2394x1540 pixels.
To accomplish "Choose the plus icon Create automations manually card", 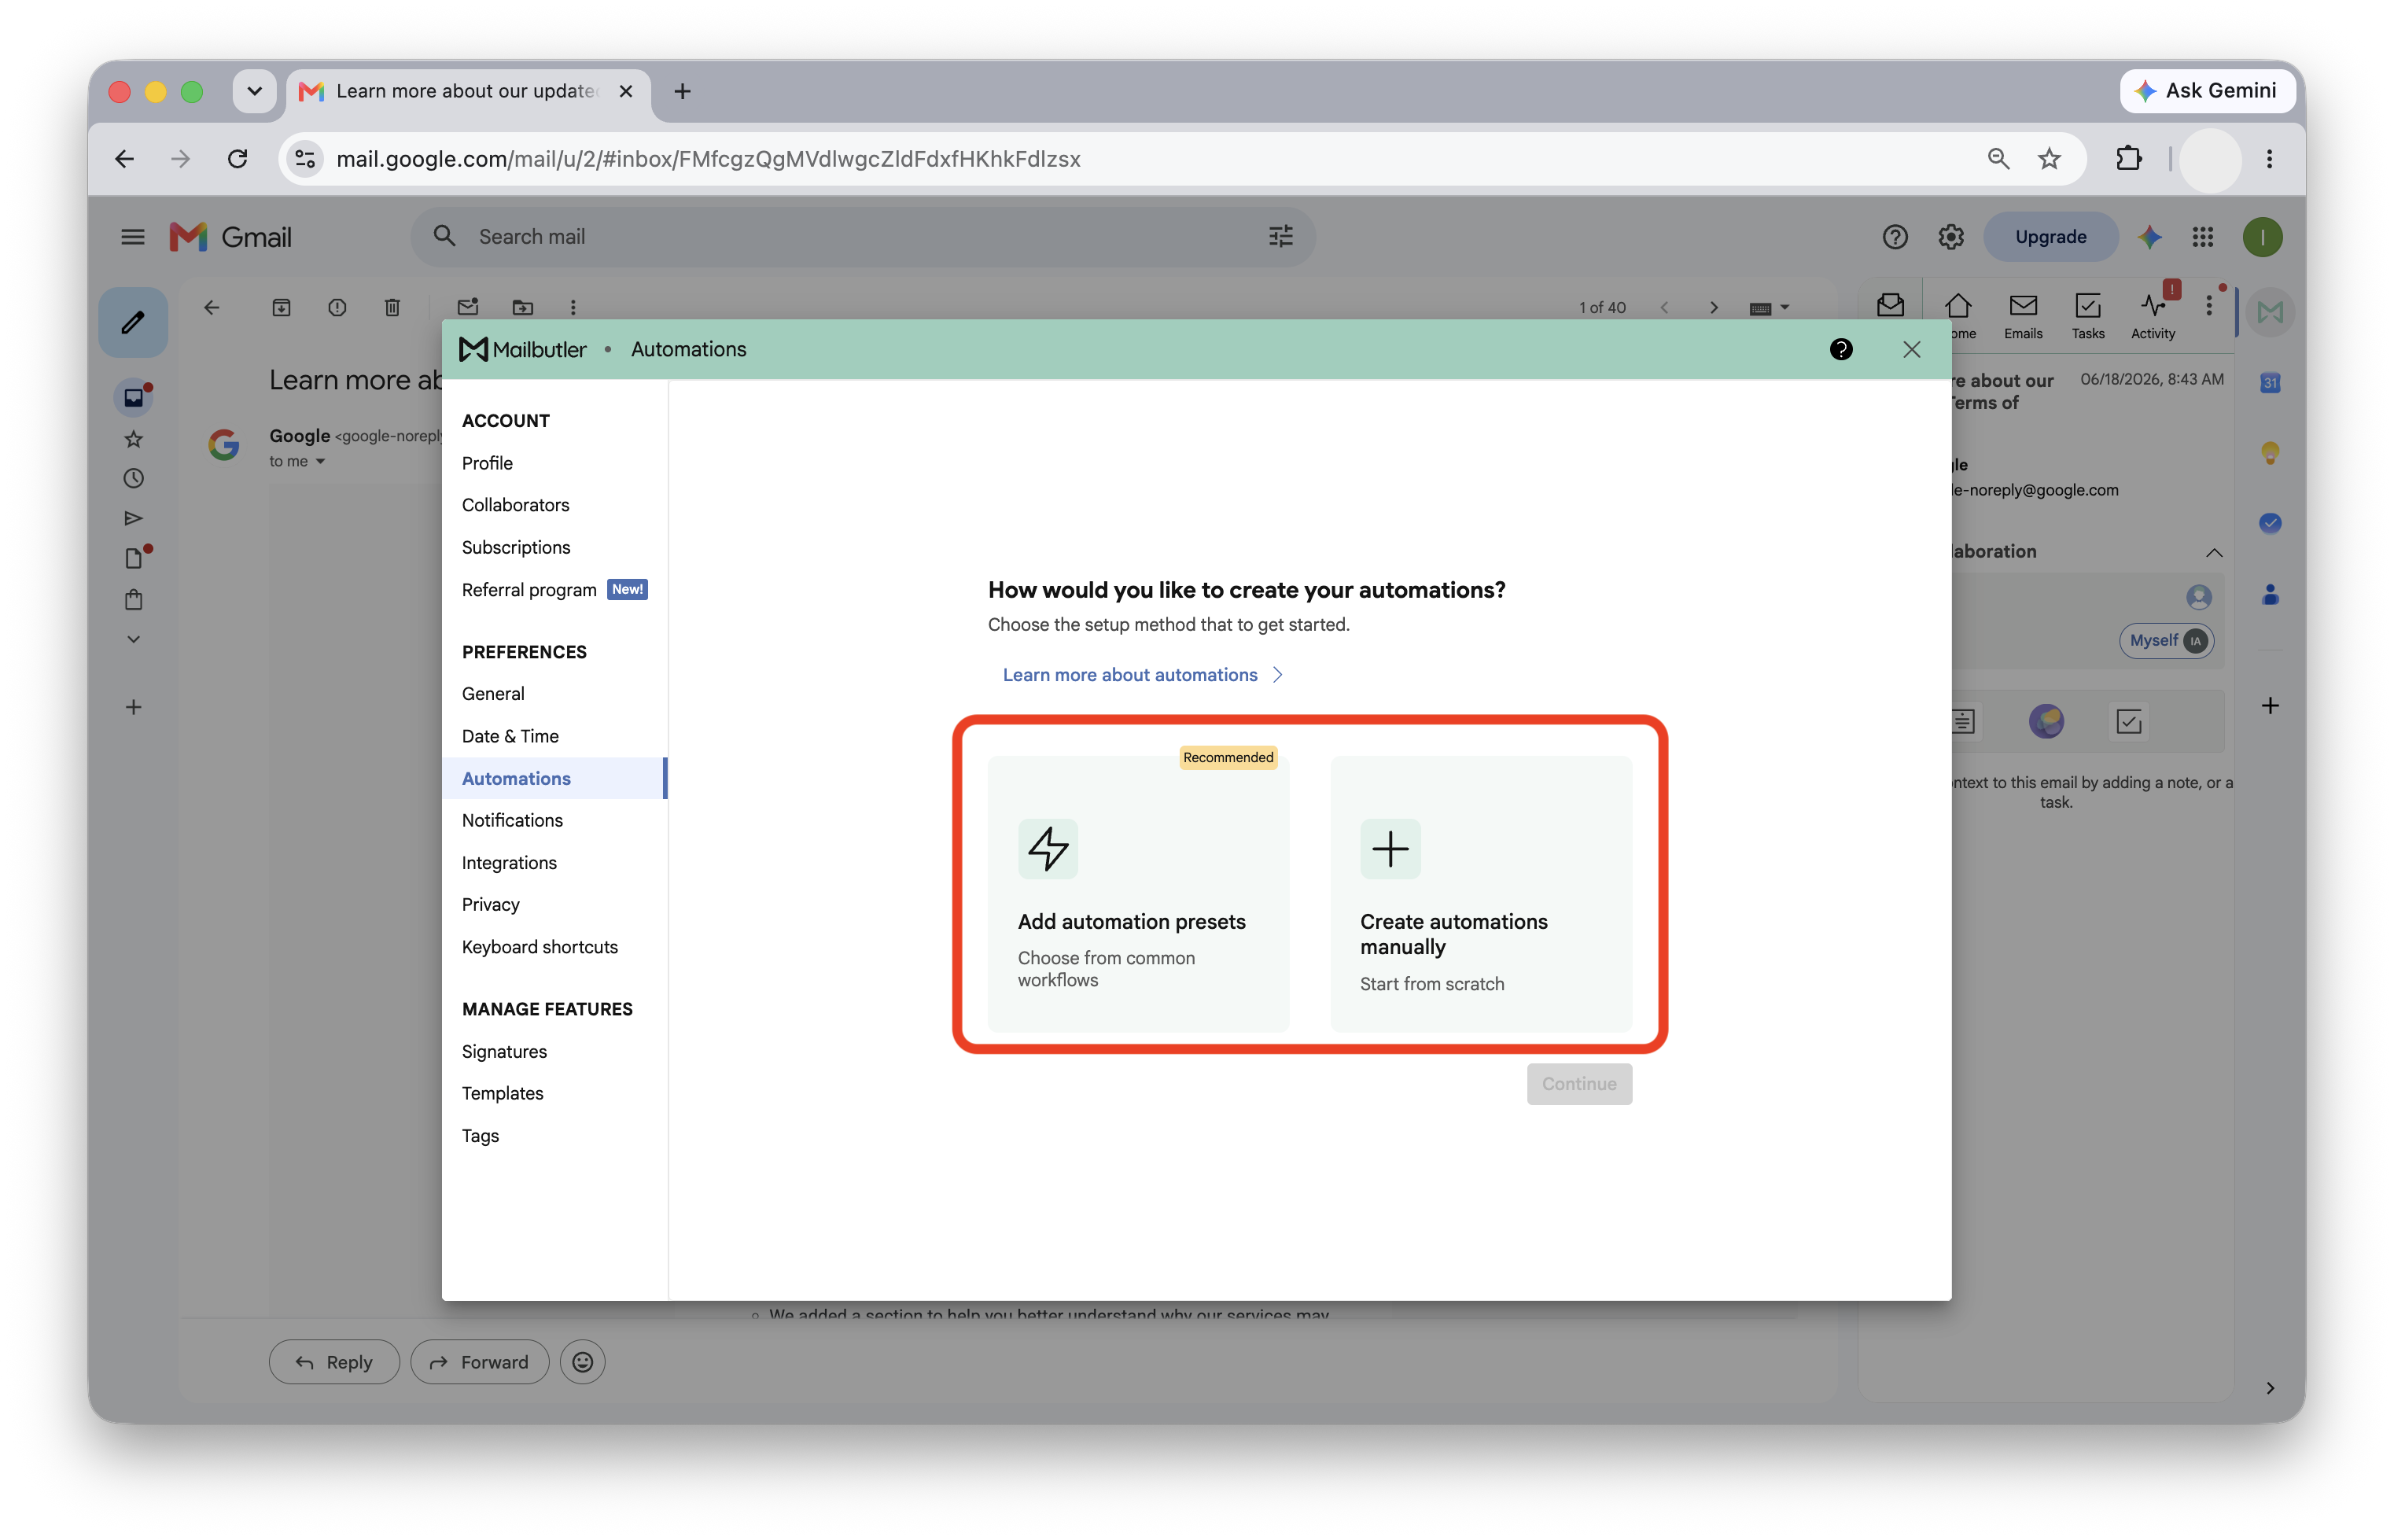I will pyautogui.click(x=1480, y=893).
